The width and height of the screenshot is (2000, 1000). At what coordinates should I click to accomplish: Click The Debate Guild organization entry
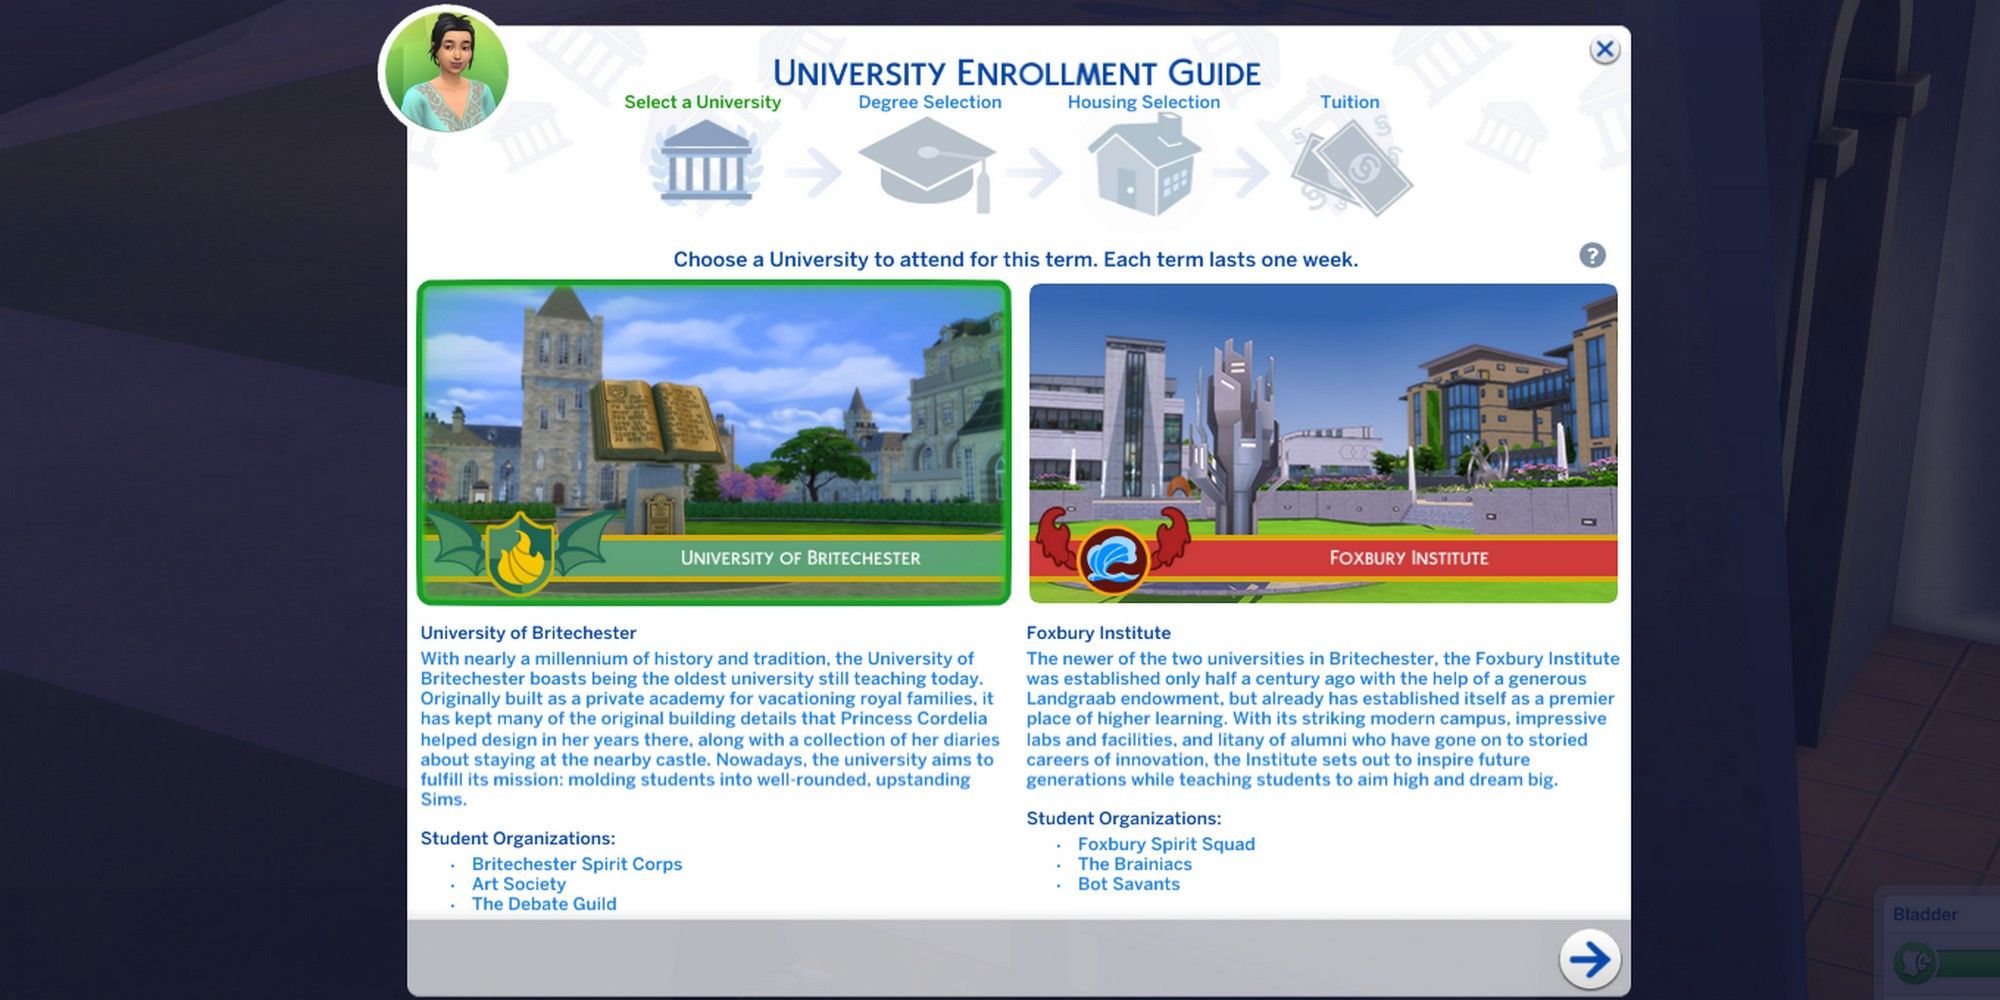click(544, 904)
